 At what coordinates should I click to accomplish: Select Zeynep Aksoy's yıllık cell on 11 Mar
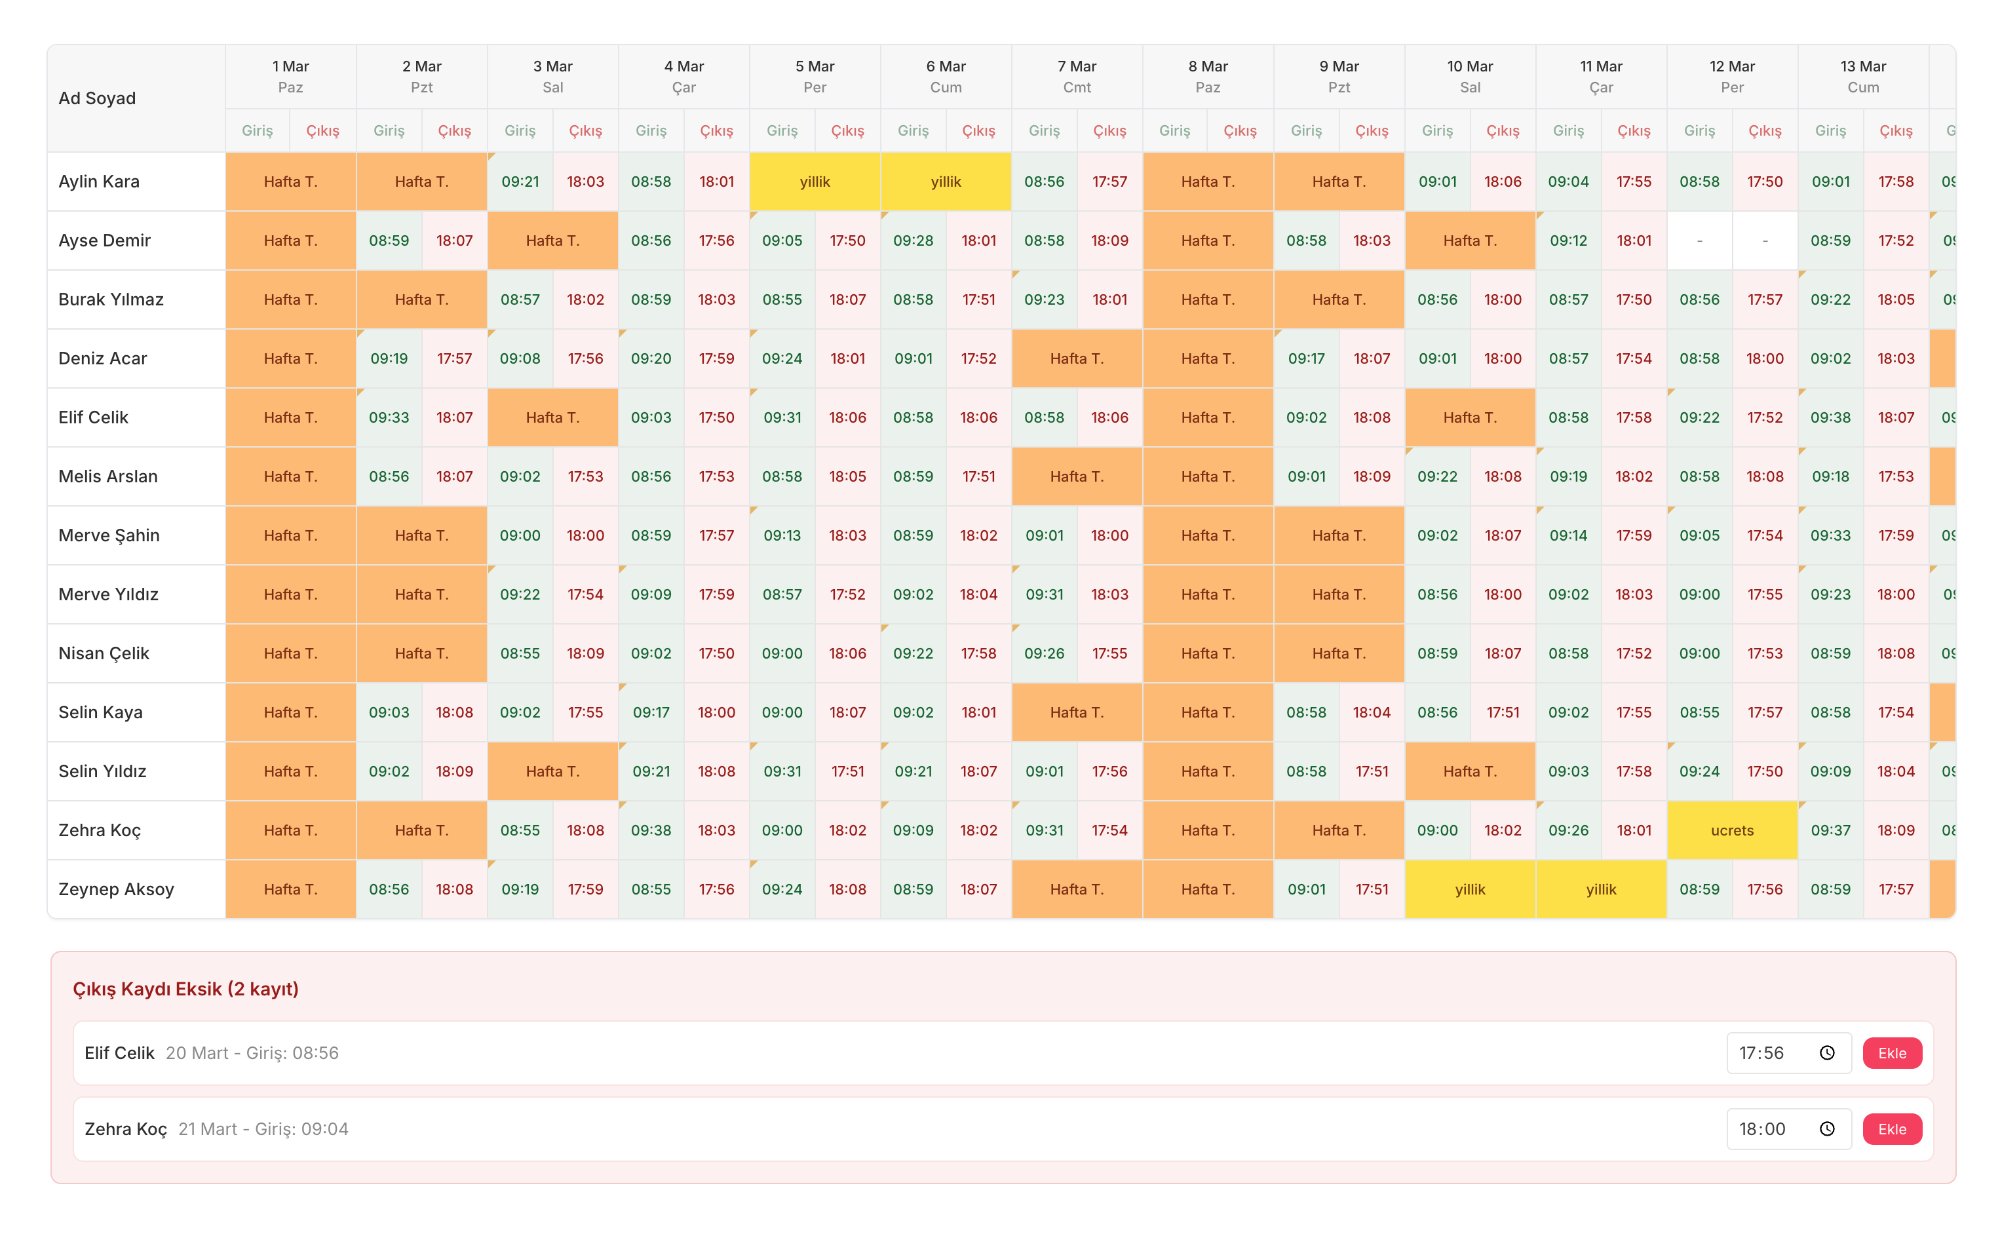(1600, 890)
